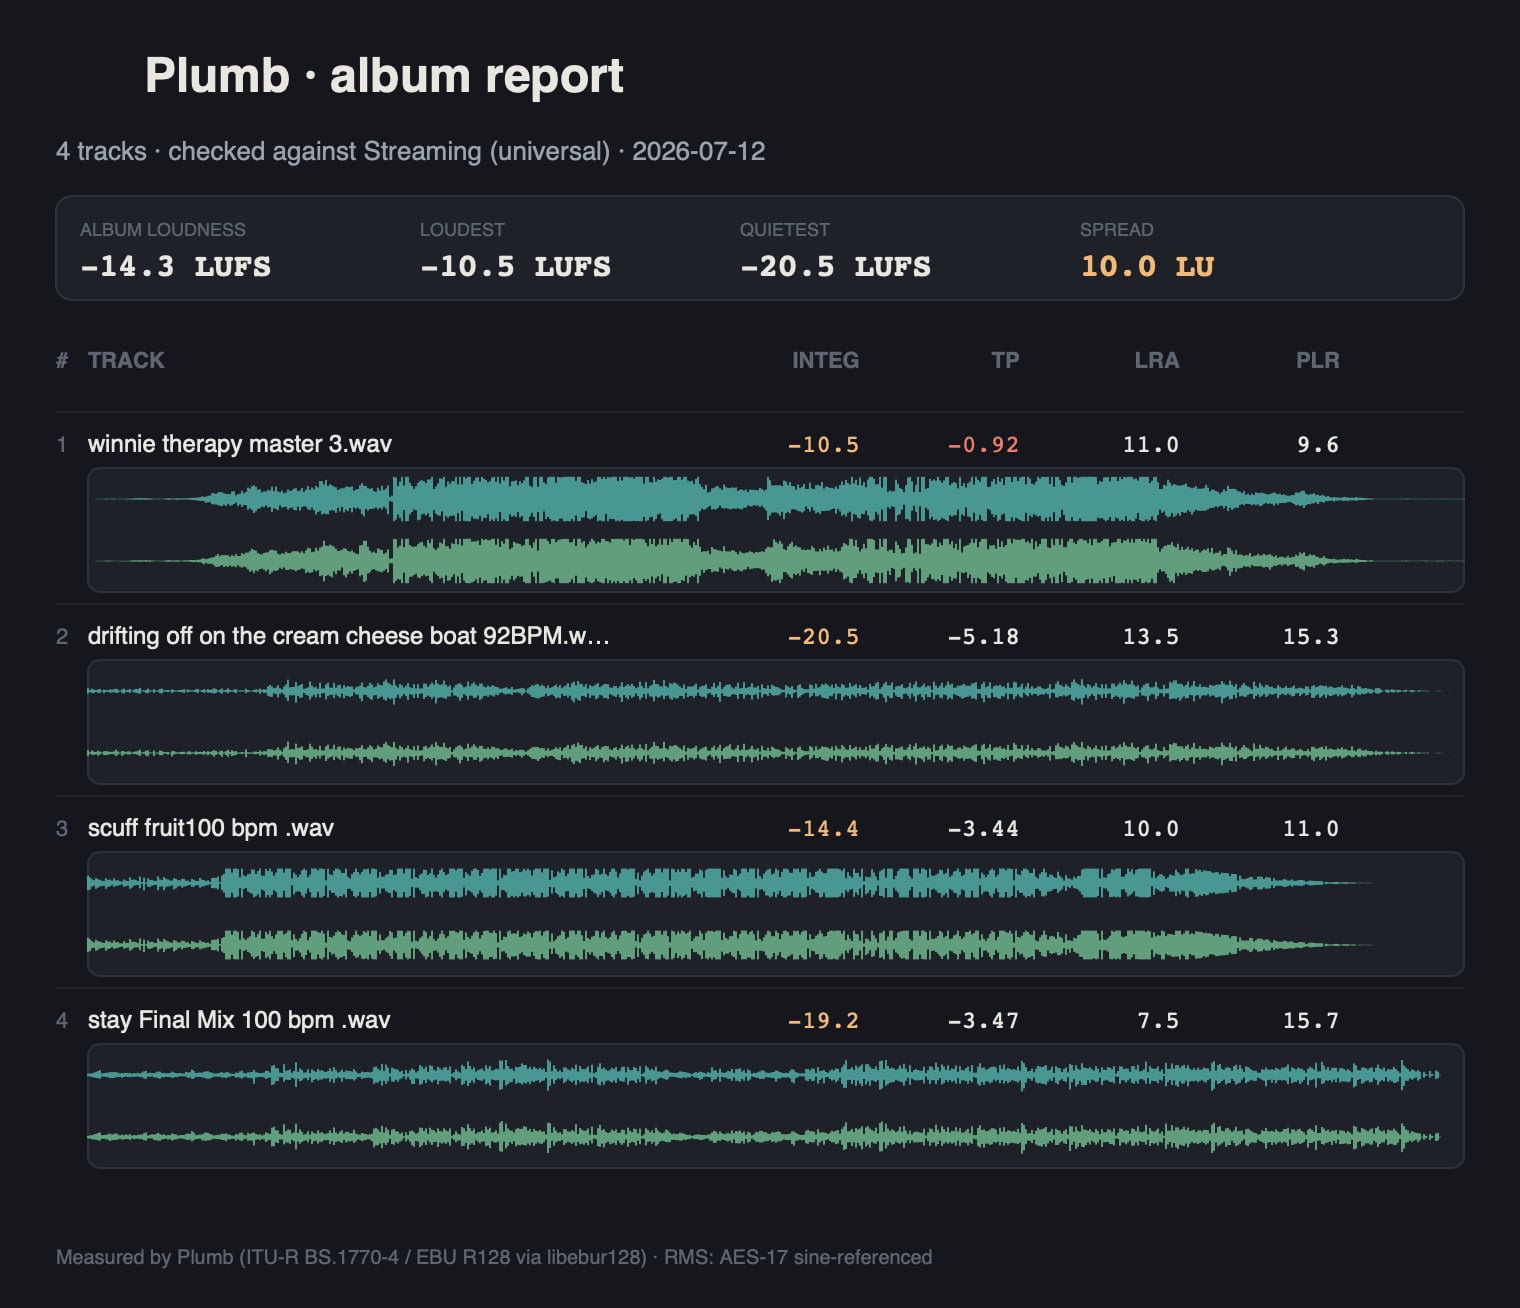Click the Measured by Plumb footer note
The width and height of the screenshot is (1520, 1308).
(x=494, y=1257)
